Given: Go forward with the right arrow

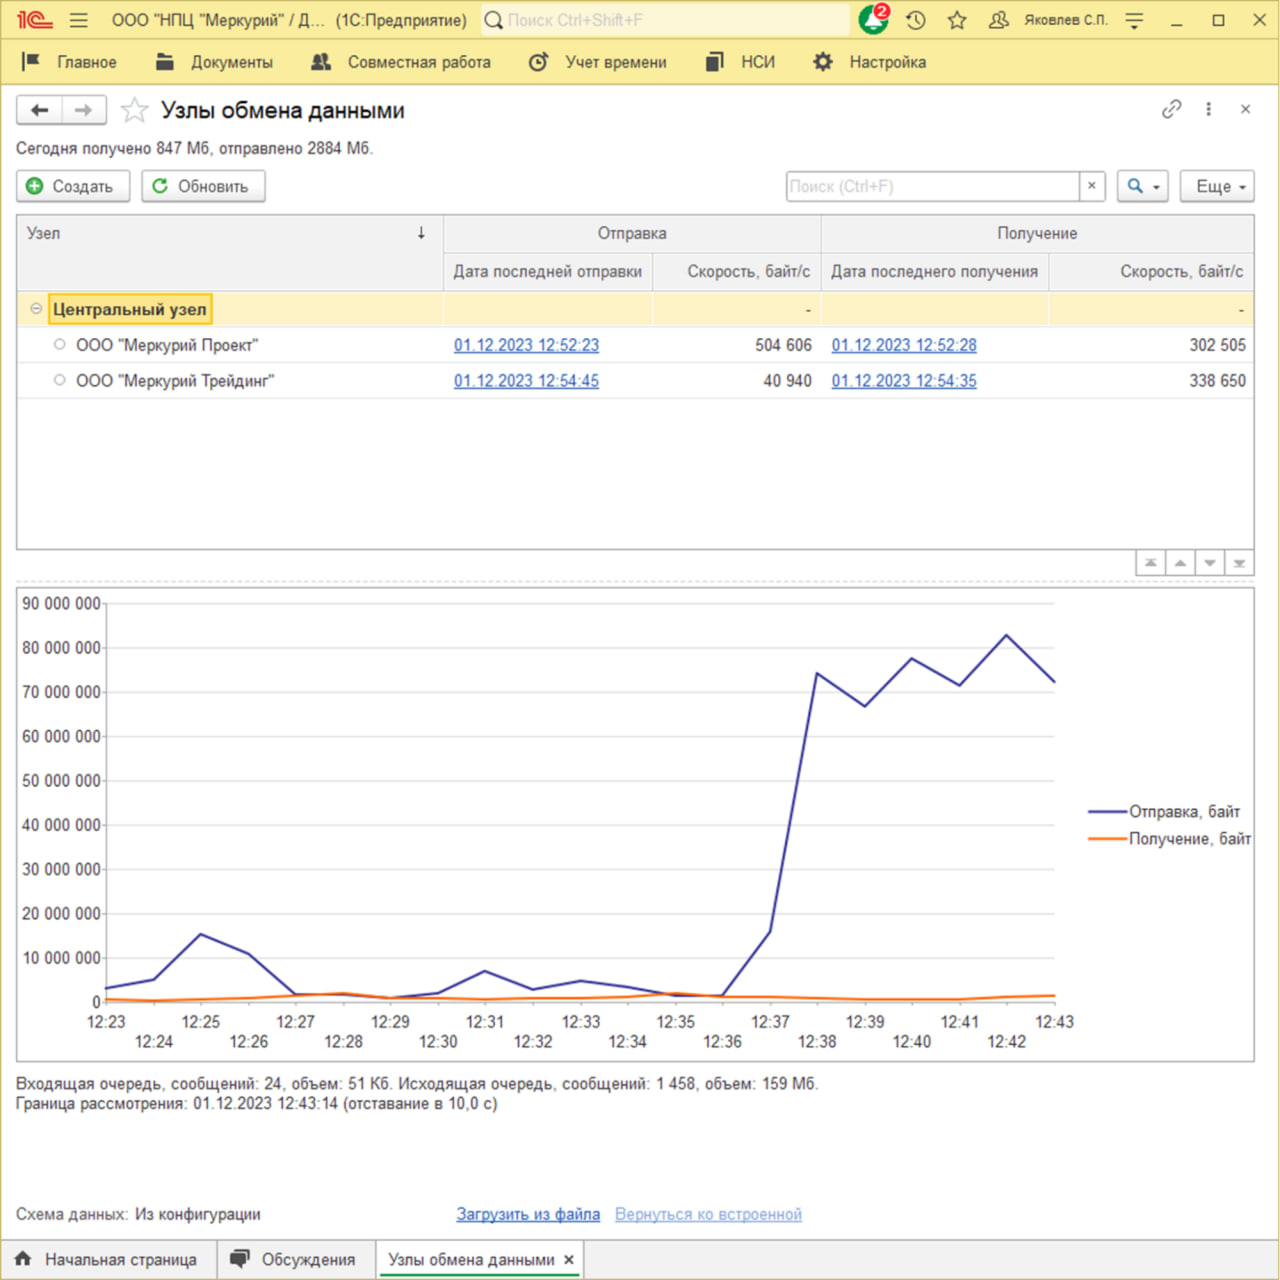Looking at the screenshot, I should 84,110.
